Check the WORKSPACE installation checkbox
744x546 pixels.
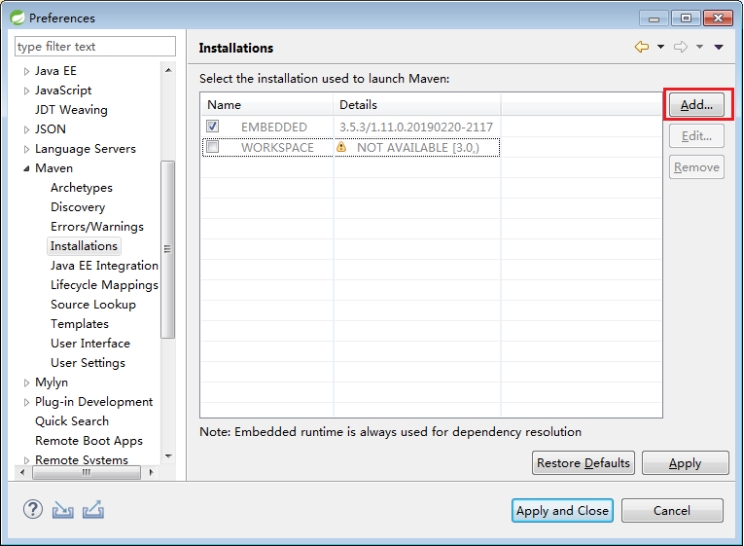213,147
